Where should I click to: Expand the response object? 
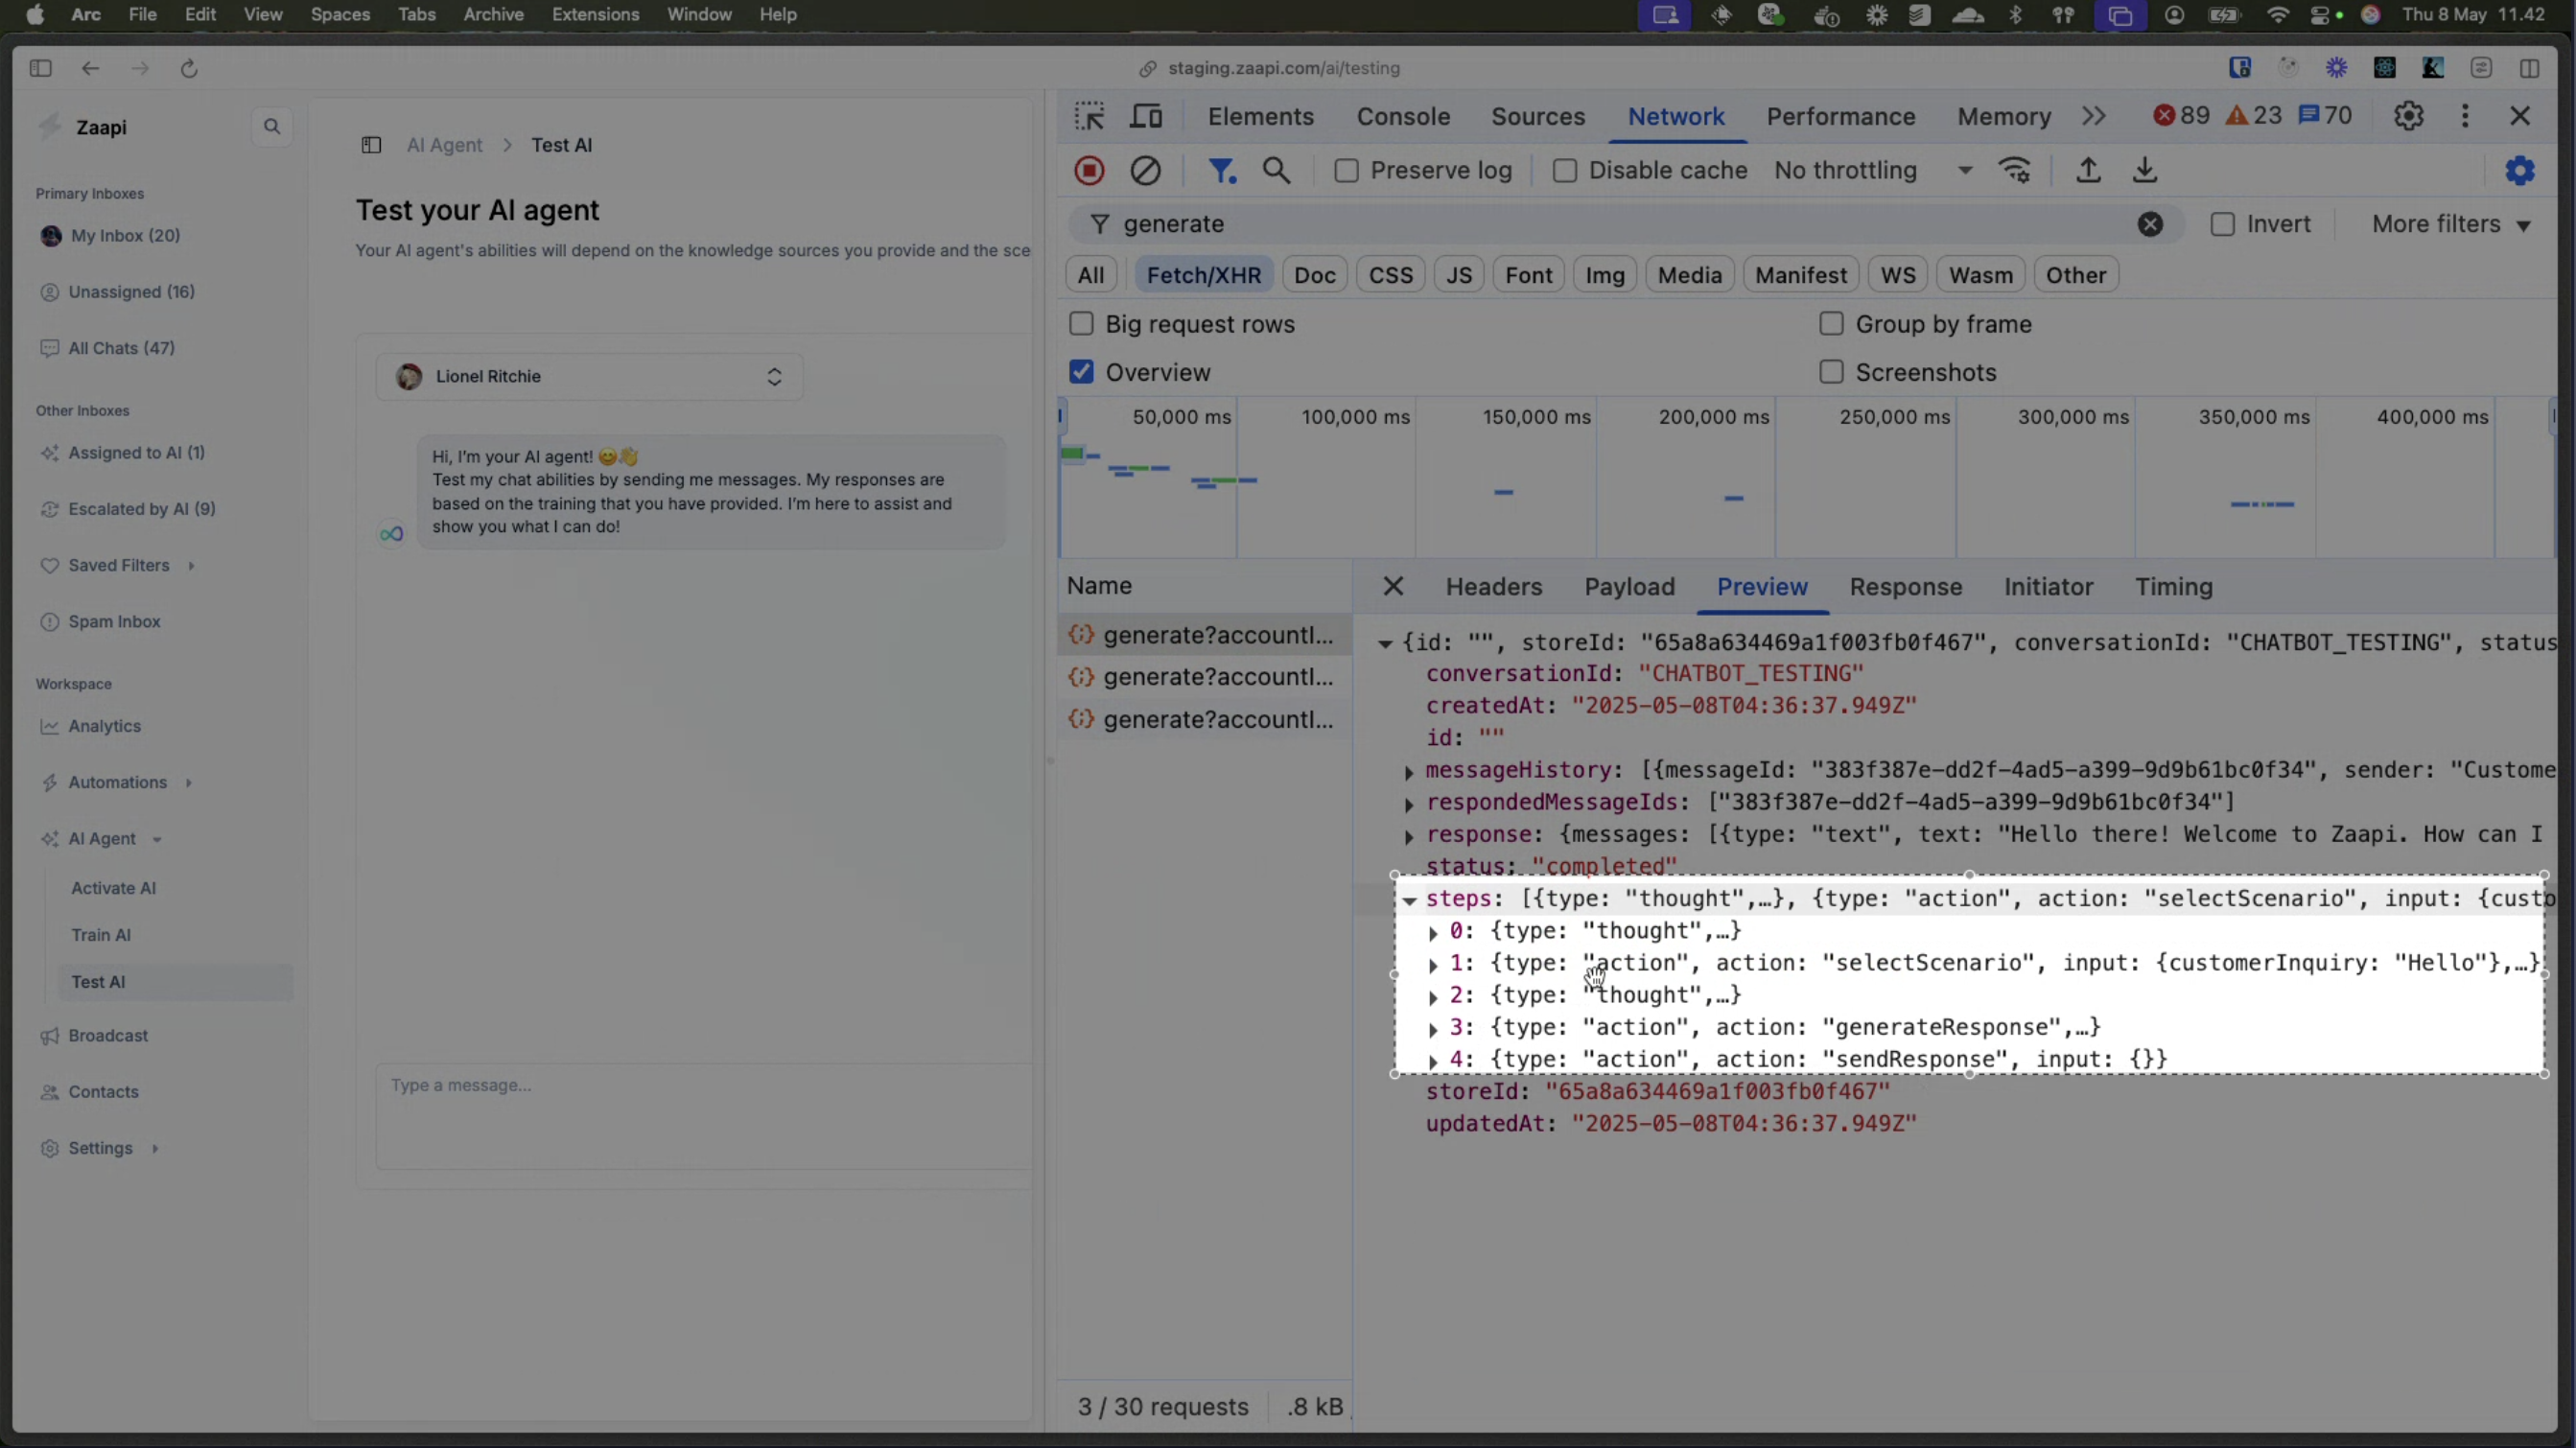(x=1409, y=836)
